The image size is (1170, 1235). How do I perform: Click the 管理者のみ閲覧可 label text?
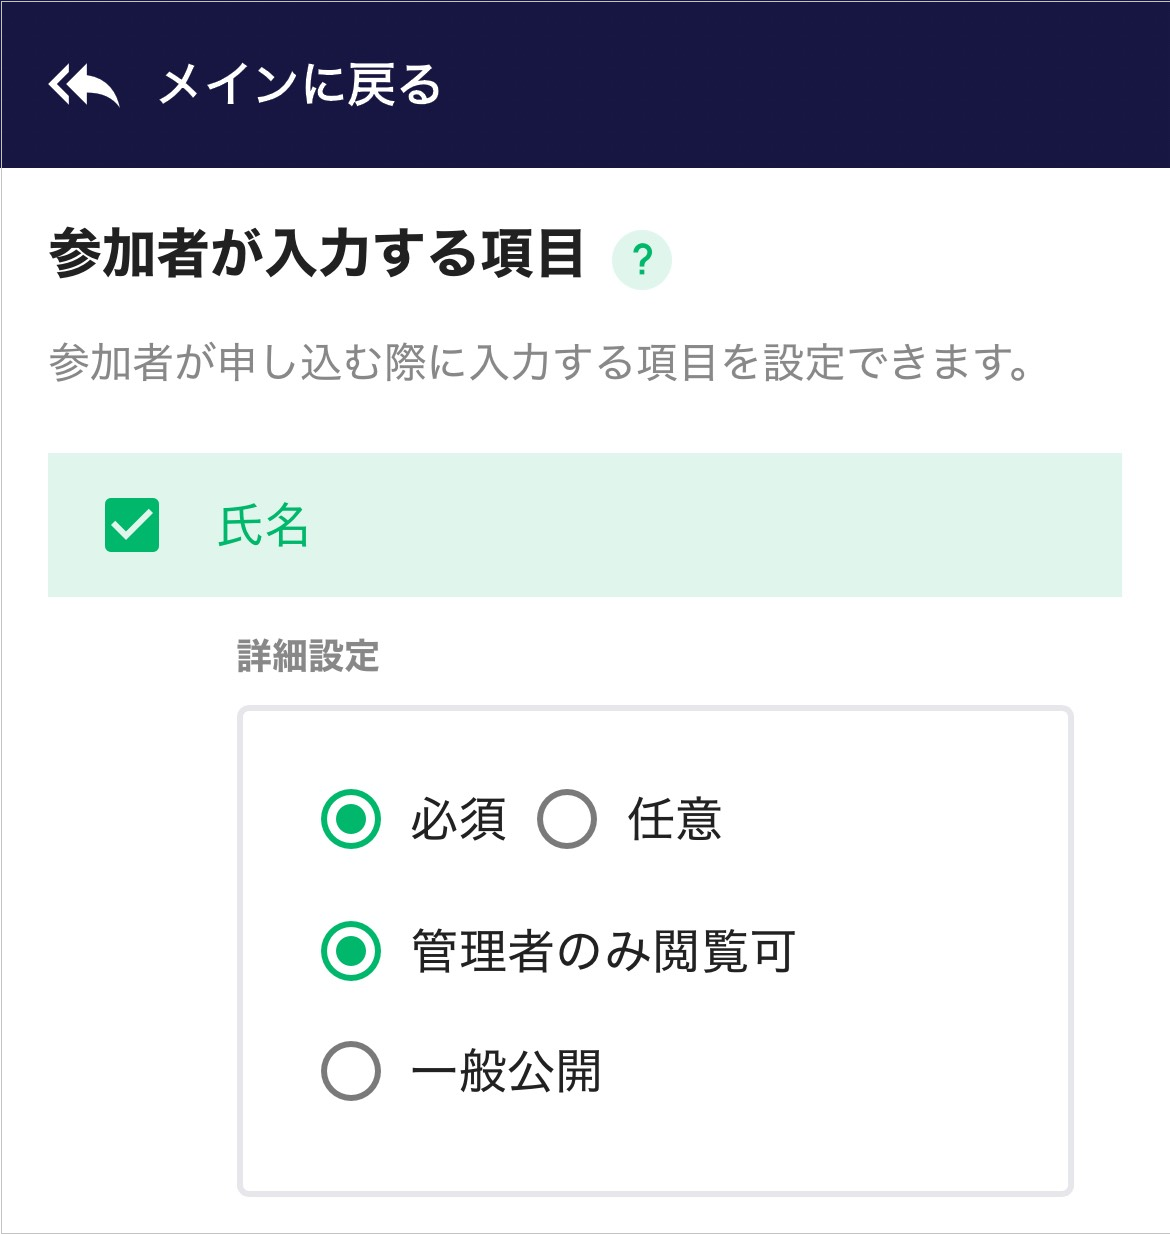603,951
